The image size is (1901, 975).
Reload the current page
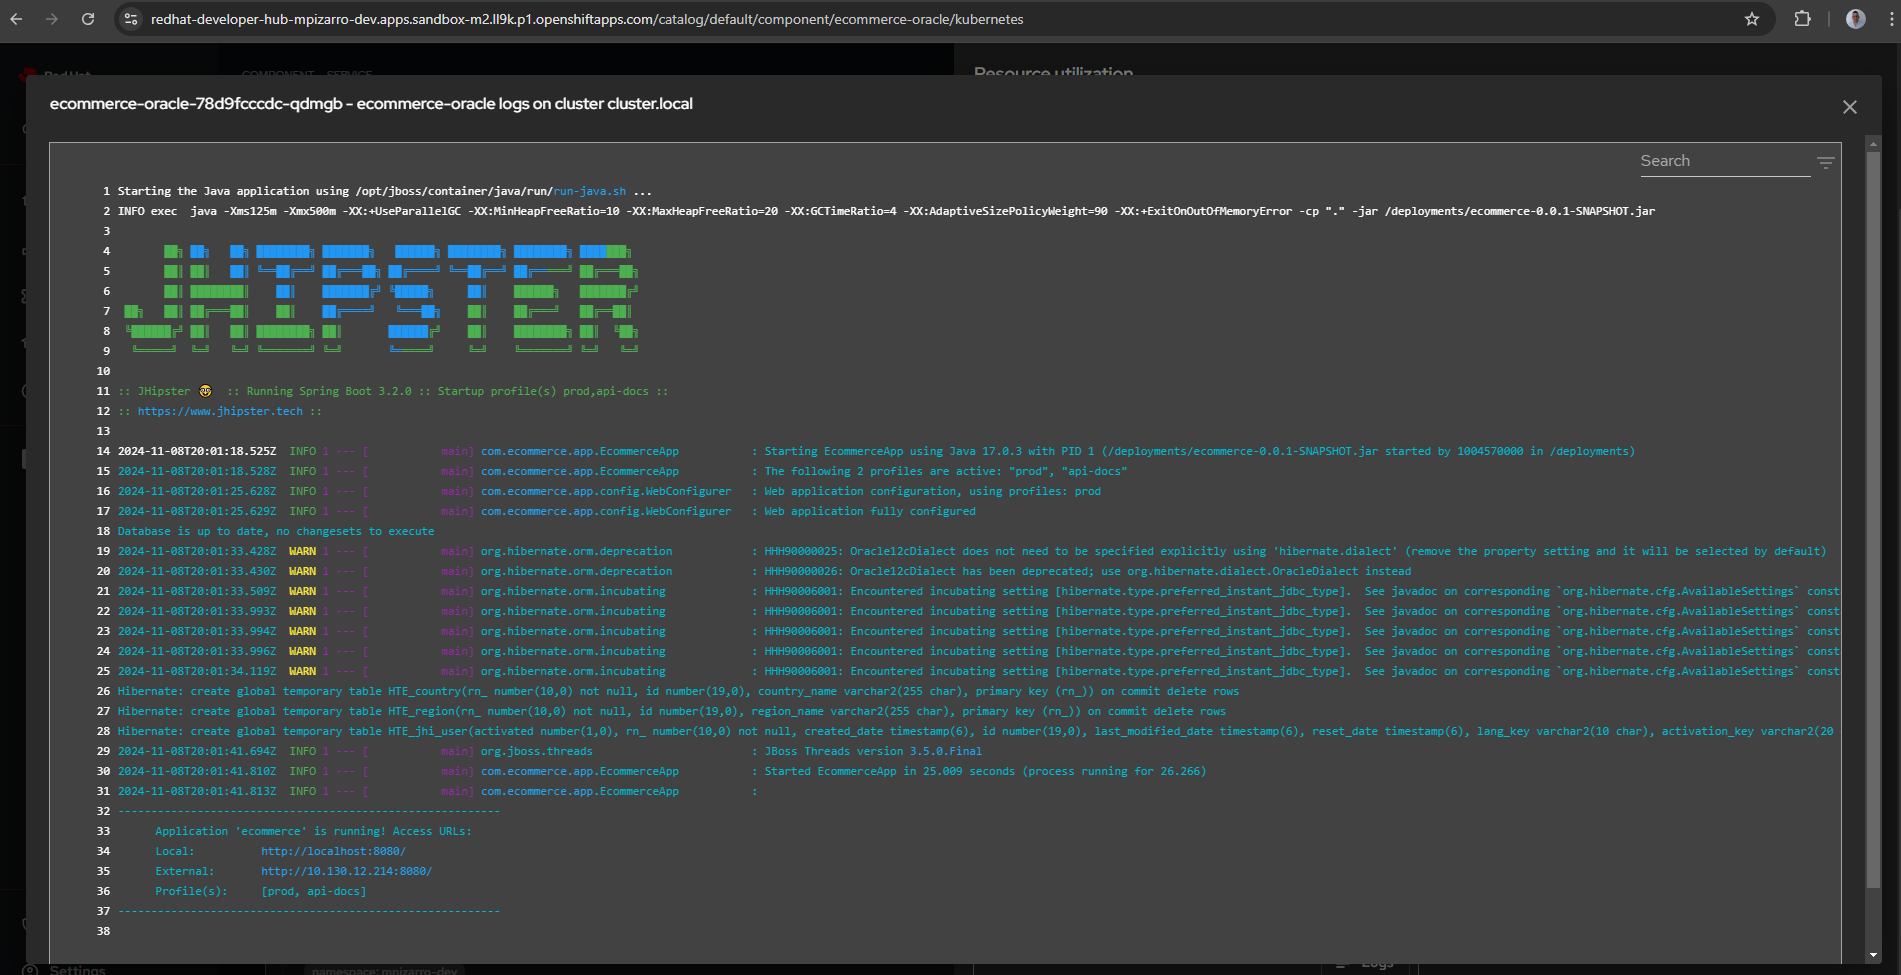pos(88,18)
